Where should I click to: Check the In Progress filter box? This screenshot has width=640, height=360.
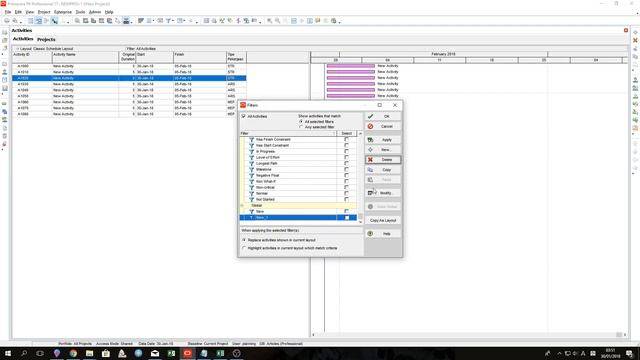click(x=347, y=151)
